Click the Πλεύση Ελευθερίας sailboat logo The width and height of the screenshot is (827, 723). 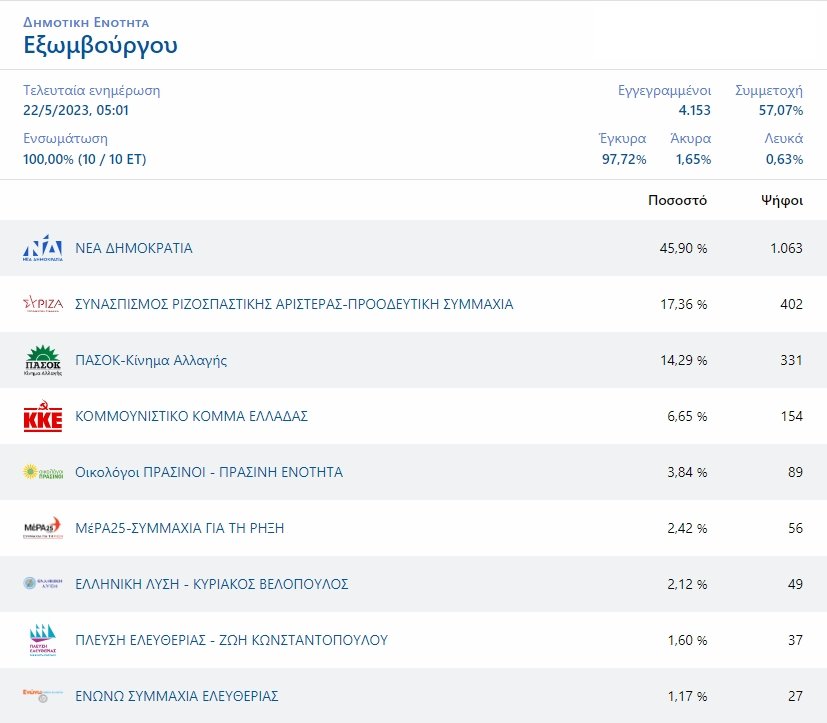(43, 640)
